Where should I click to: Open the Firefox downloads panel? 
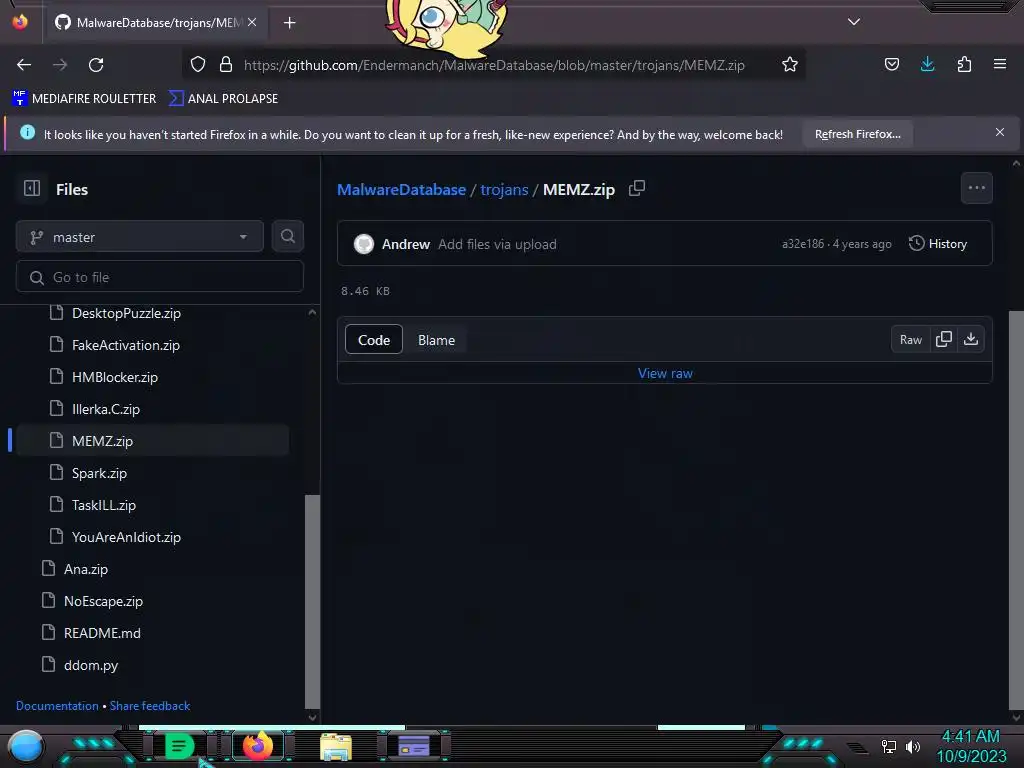(927, 64)
